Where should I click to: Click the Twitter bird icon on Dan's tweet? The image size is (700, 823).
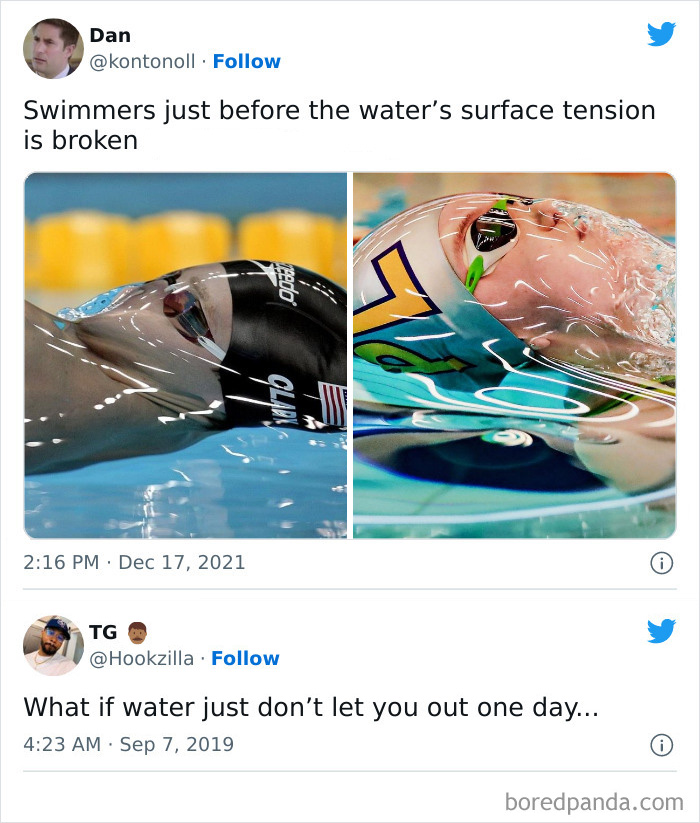[661, 32]
